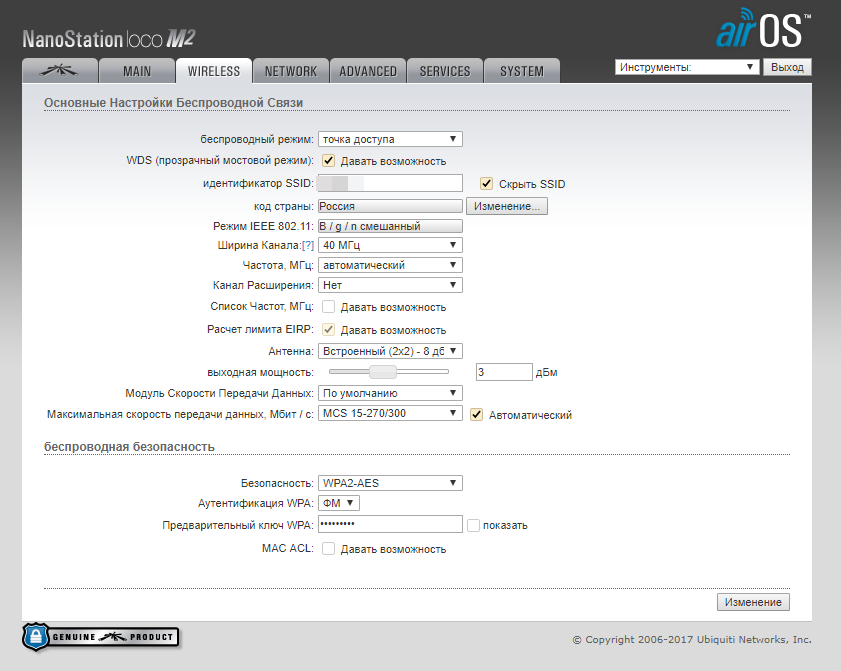Open the Антенна dropdown

(390, 351)
